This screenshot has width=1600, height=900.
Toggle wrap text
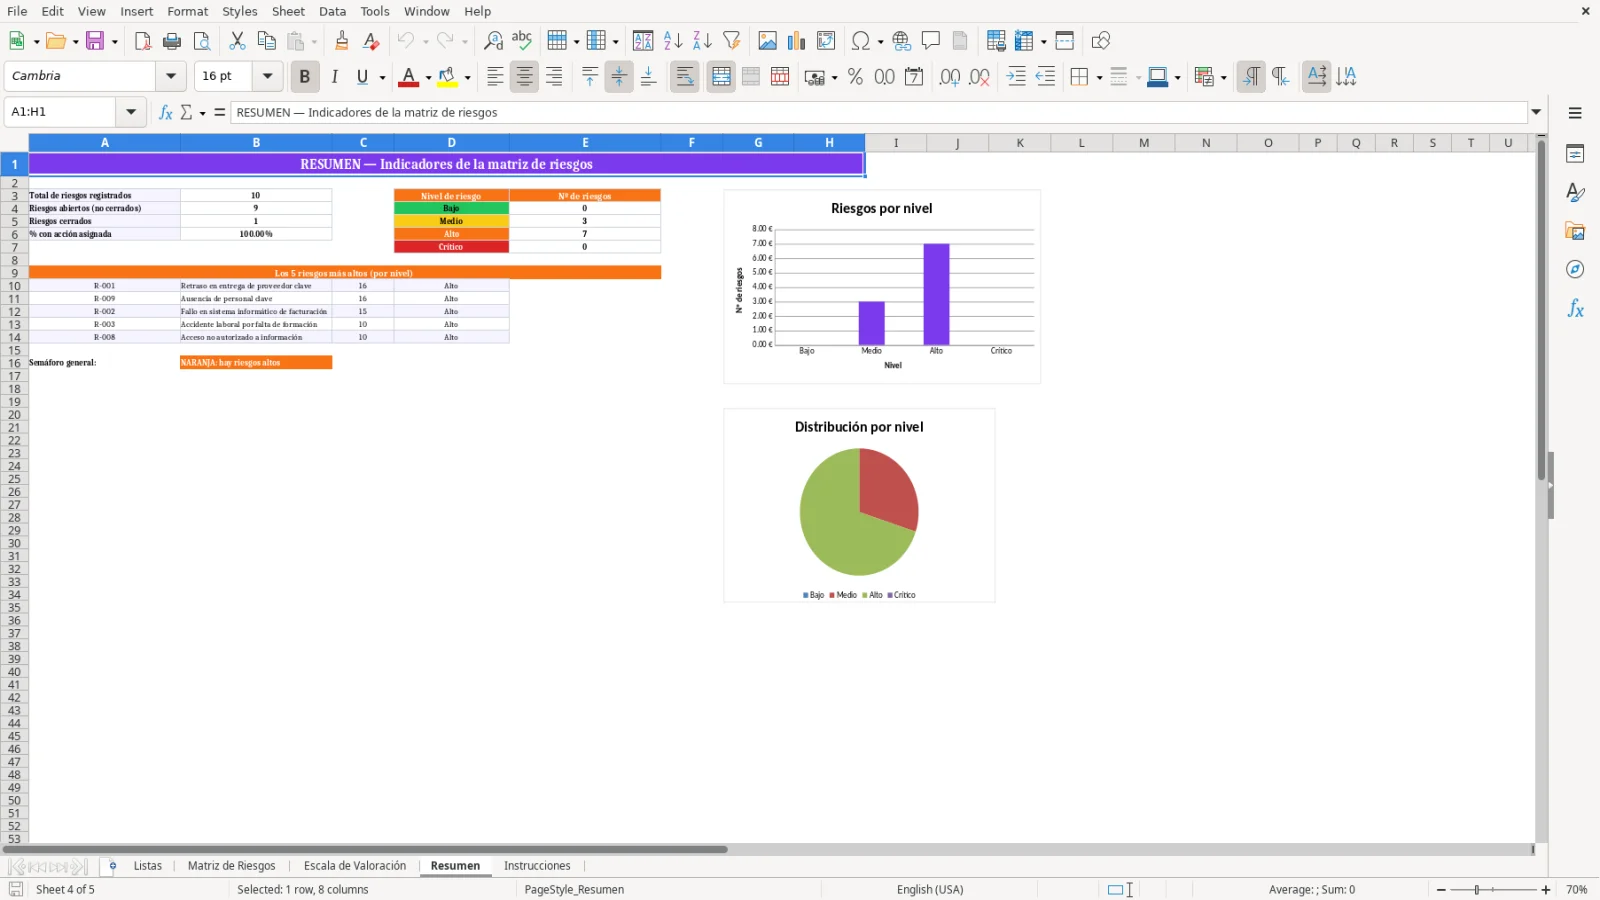click(685, 77)
